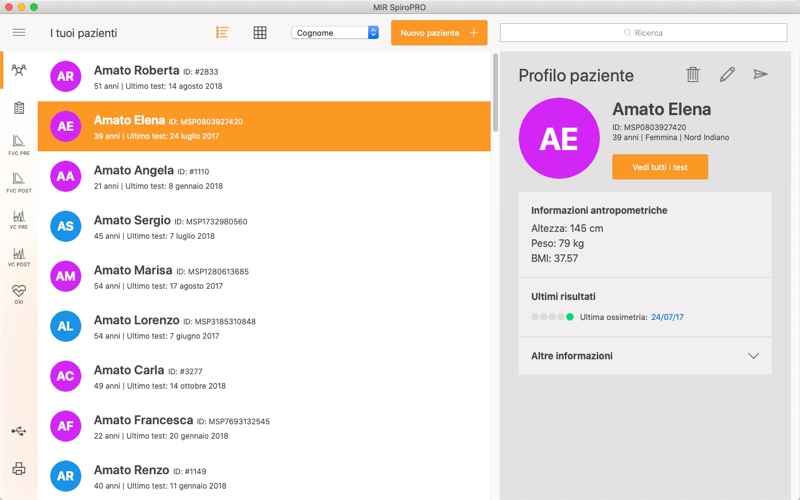The height and width of the screenshot is (500, 800).
Task: Click the I tuoi pazienti heading
Action: point(84,33)
